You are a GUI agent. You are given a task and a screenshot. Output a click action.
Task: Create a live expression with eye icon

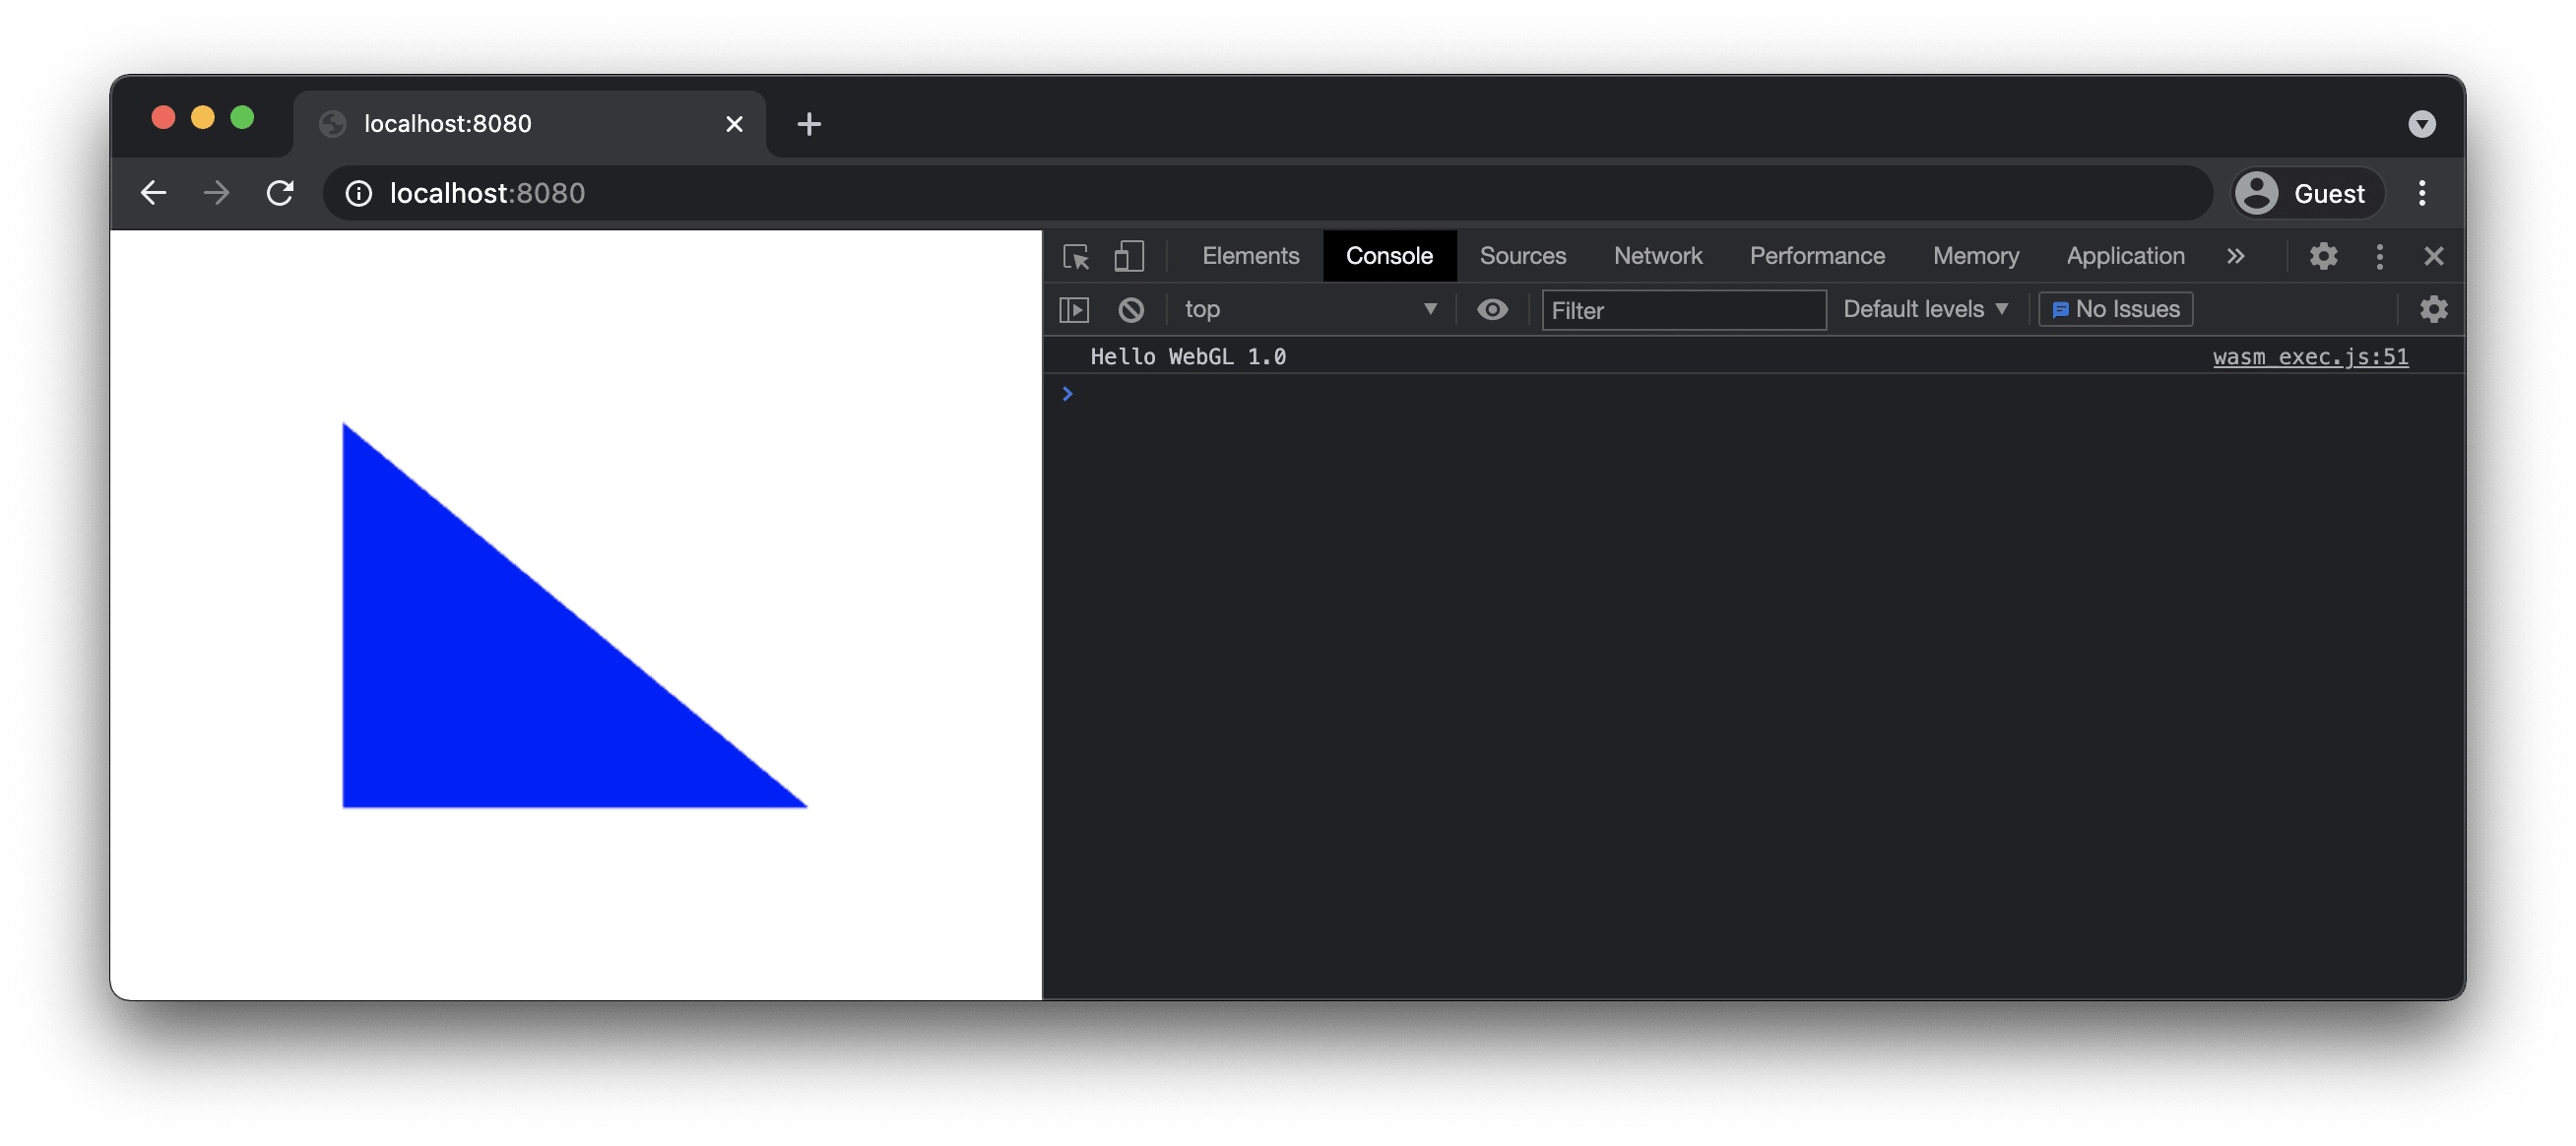(1492, 310)
